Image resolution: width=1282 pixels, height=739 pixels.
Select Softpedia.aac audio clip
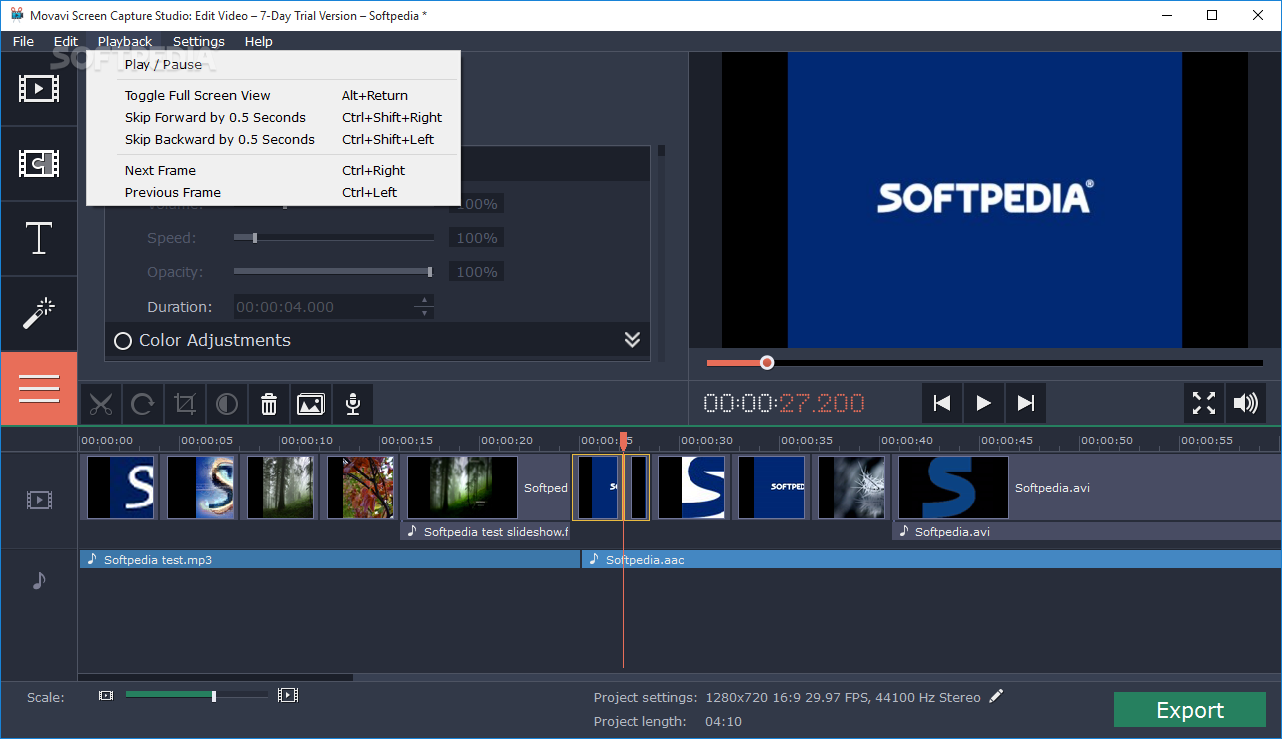[931, 559]
